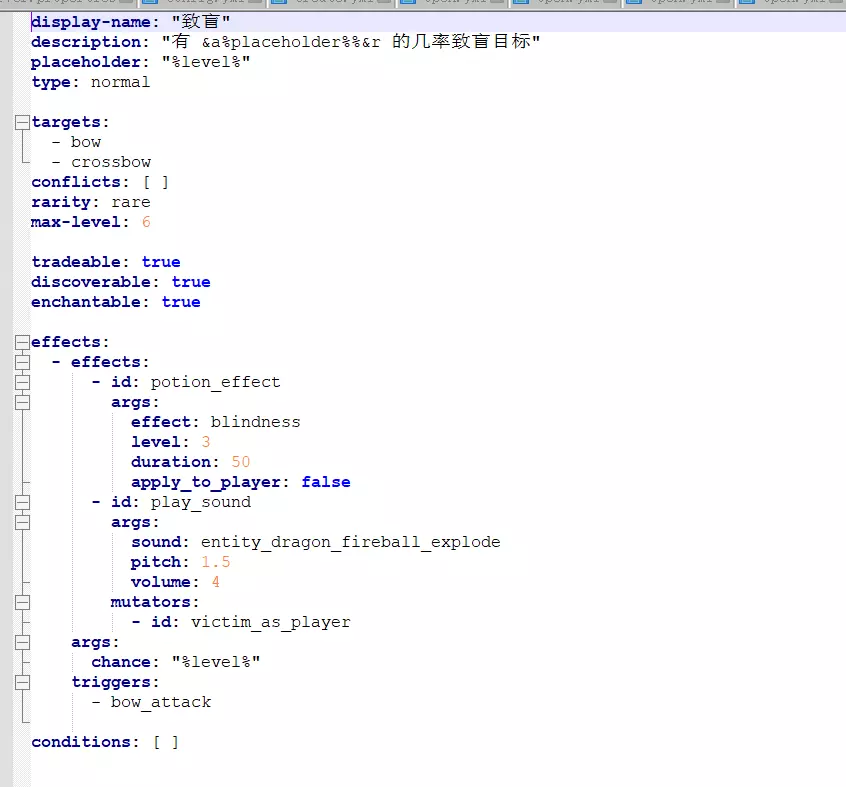Click the play_sound id value

(x=201, y=502)
